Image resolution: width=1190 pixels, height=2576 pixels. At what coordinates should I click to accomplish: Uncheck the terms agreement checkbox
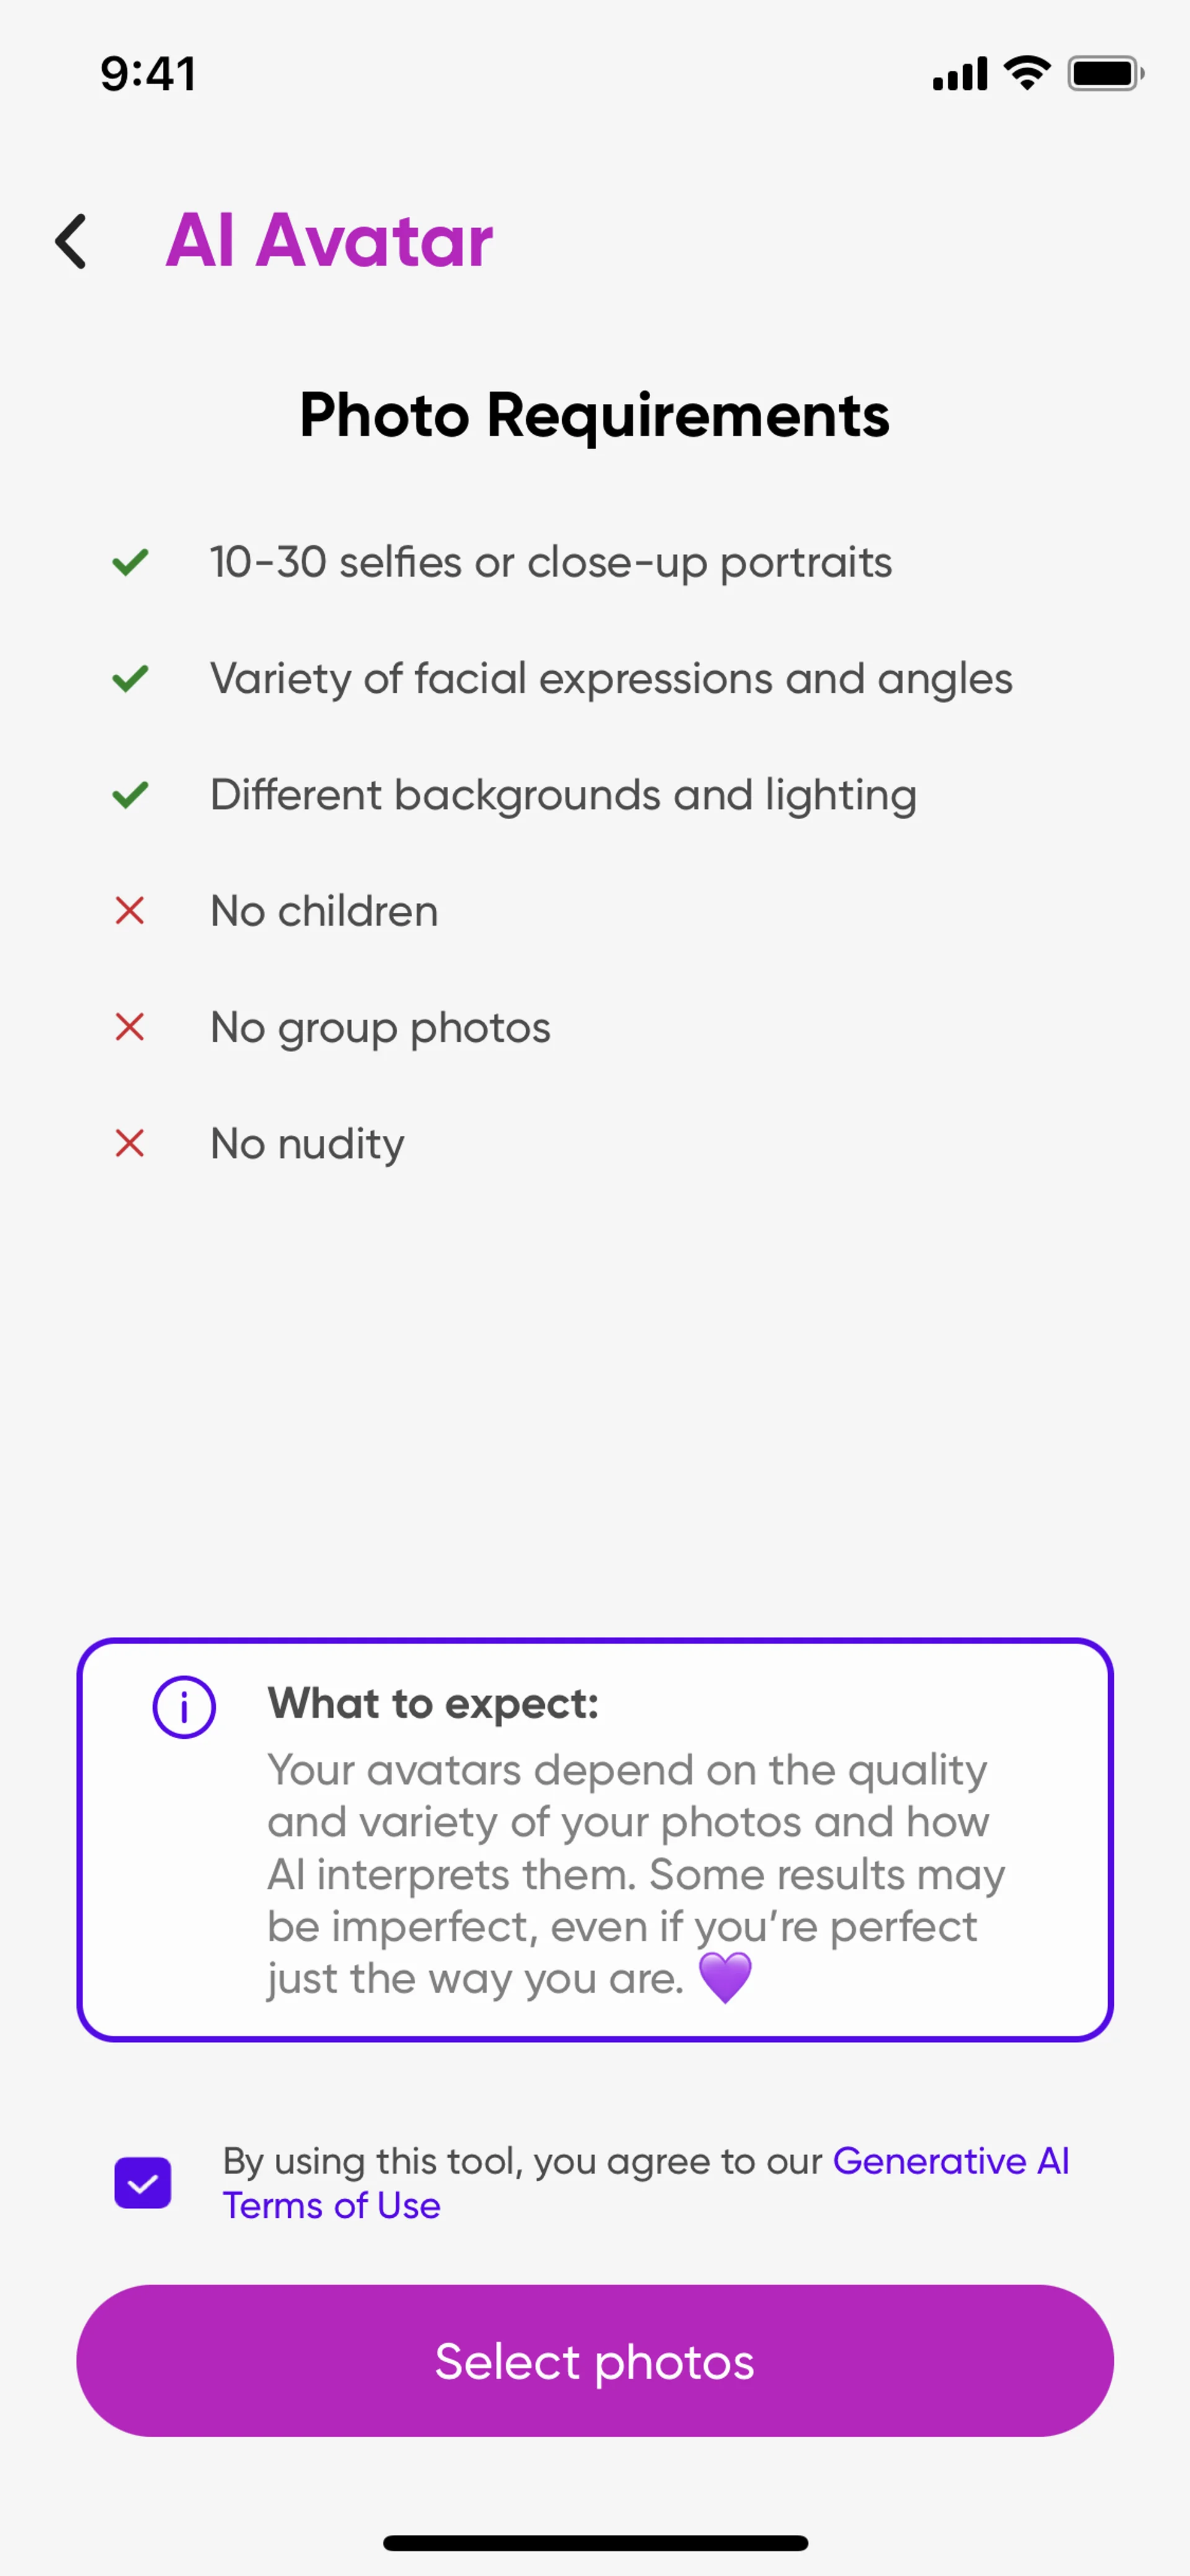click(x=143, y=2183)
